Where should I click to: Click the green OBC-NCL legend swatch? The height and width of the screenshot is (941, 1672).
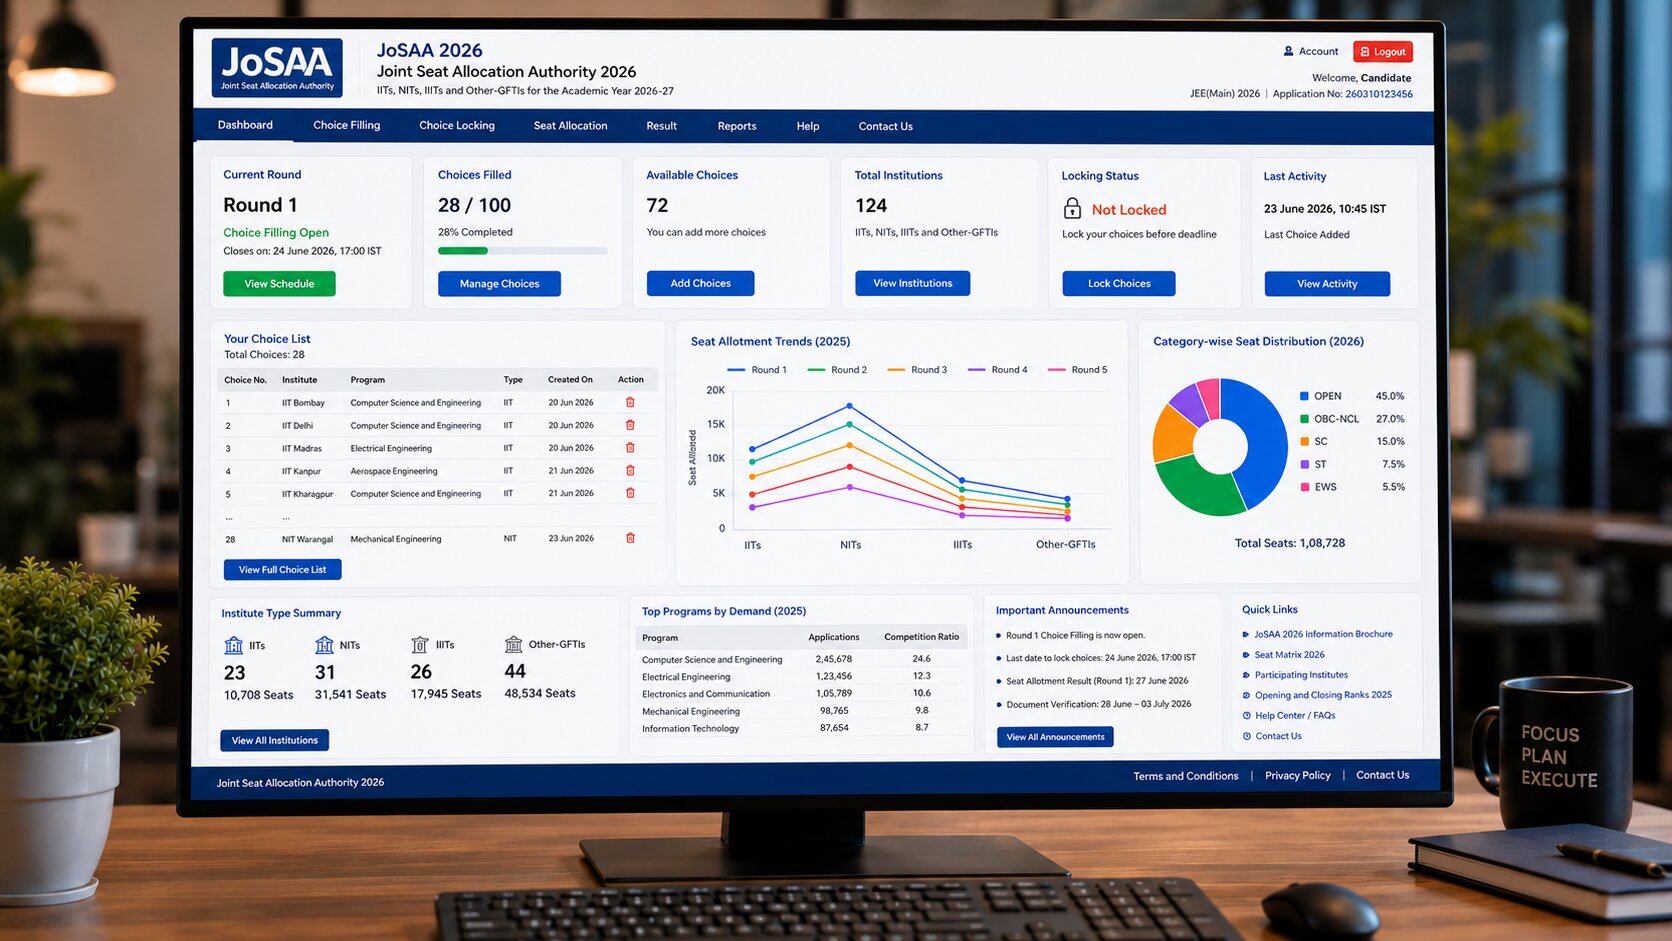tap(1305, 419)
